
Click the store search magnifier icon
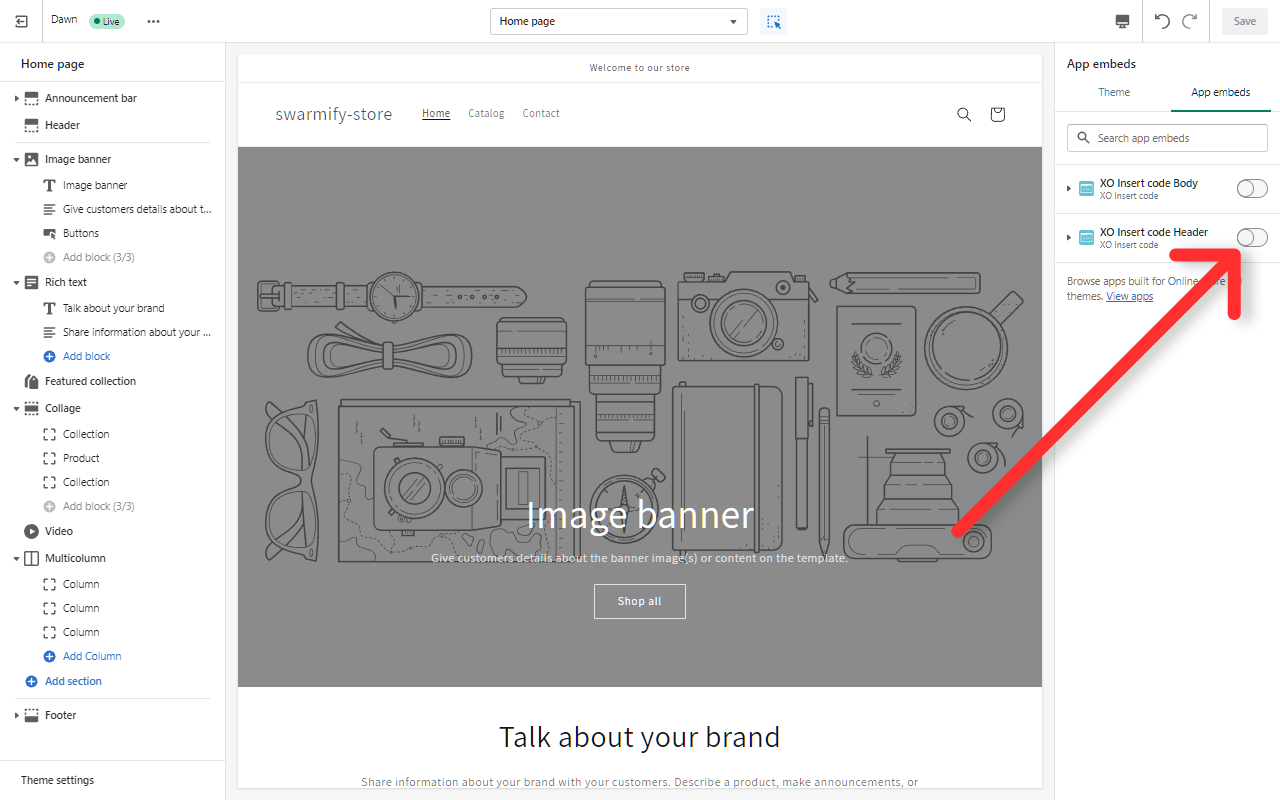click(964, 114)
